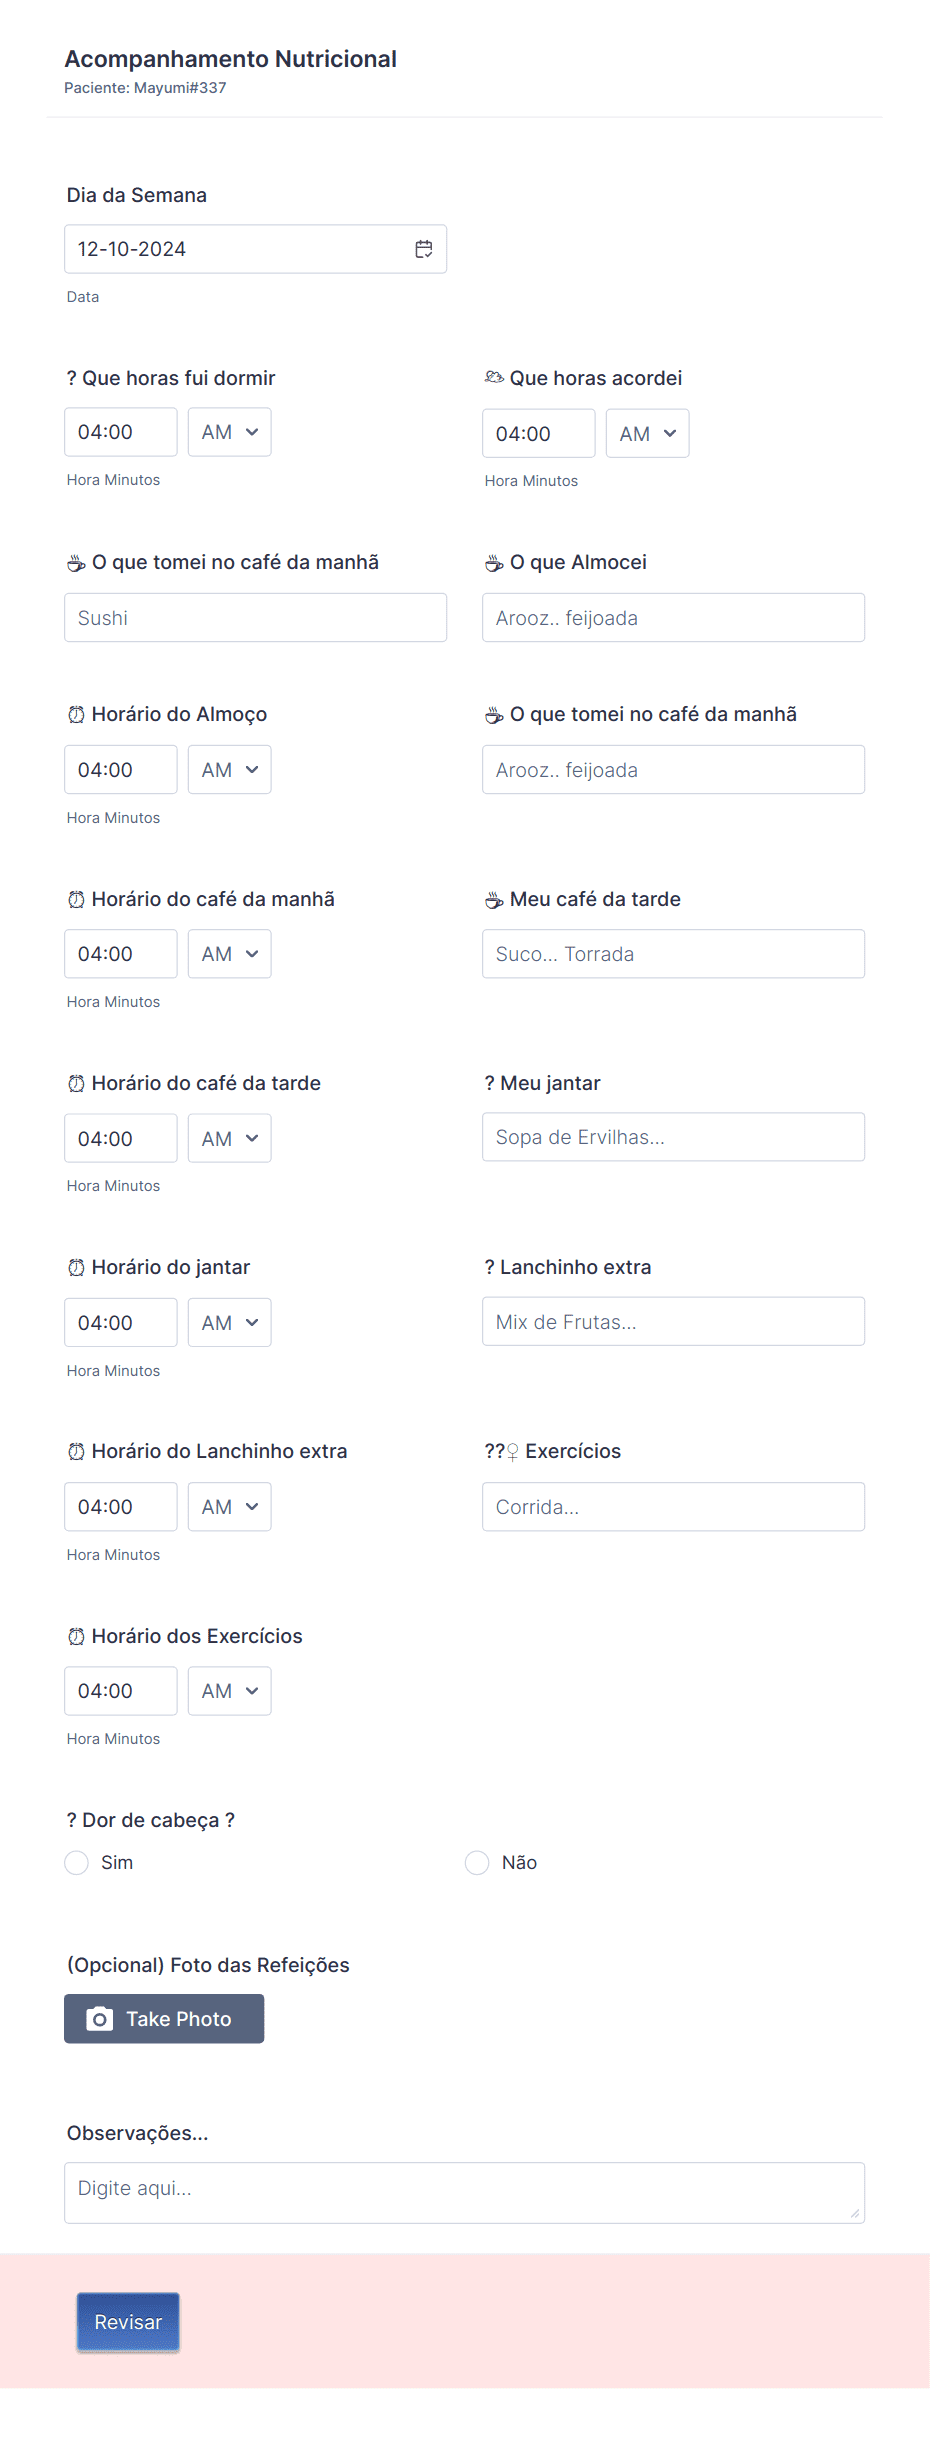Click the Meu jantar input field
The image size is (930, 2461).
(x=674, y=1137)
